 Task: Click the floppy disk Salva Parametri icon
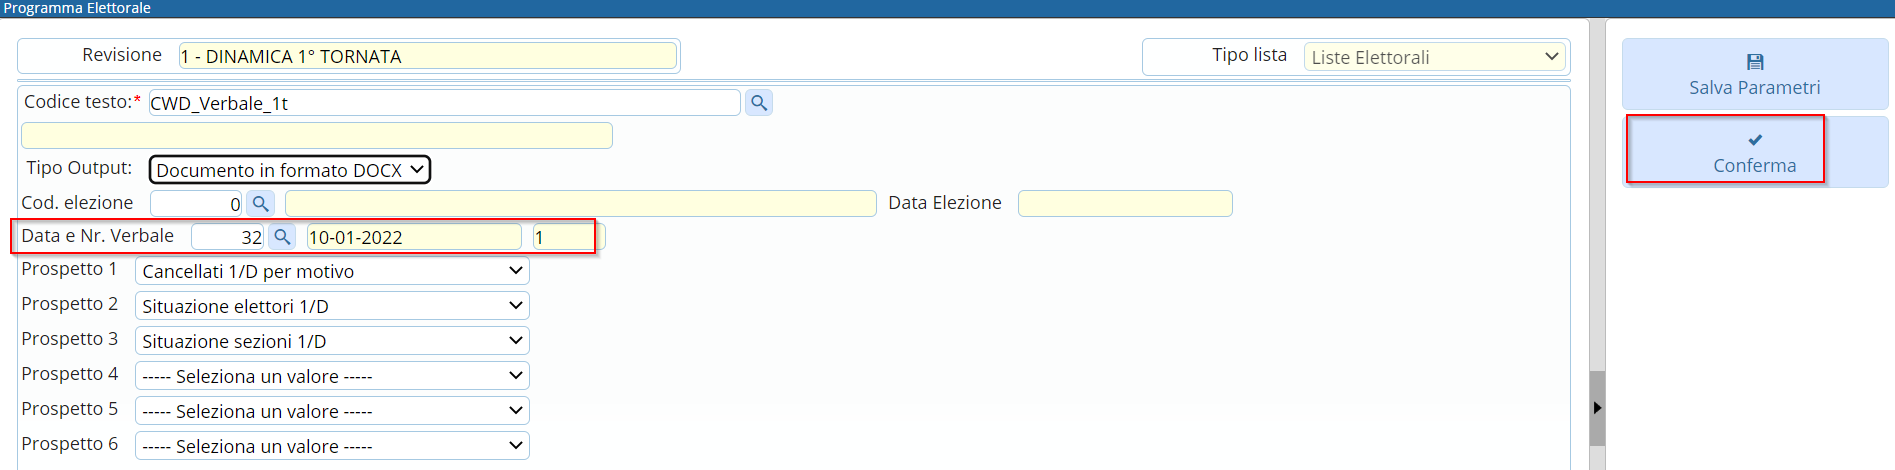pos(1755,62)
